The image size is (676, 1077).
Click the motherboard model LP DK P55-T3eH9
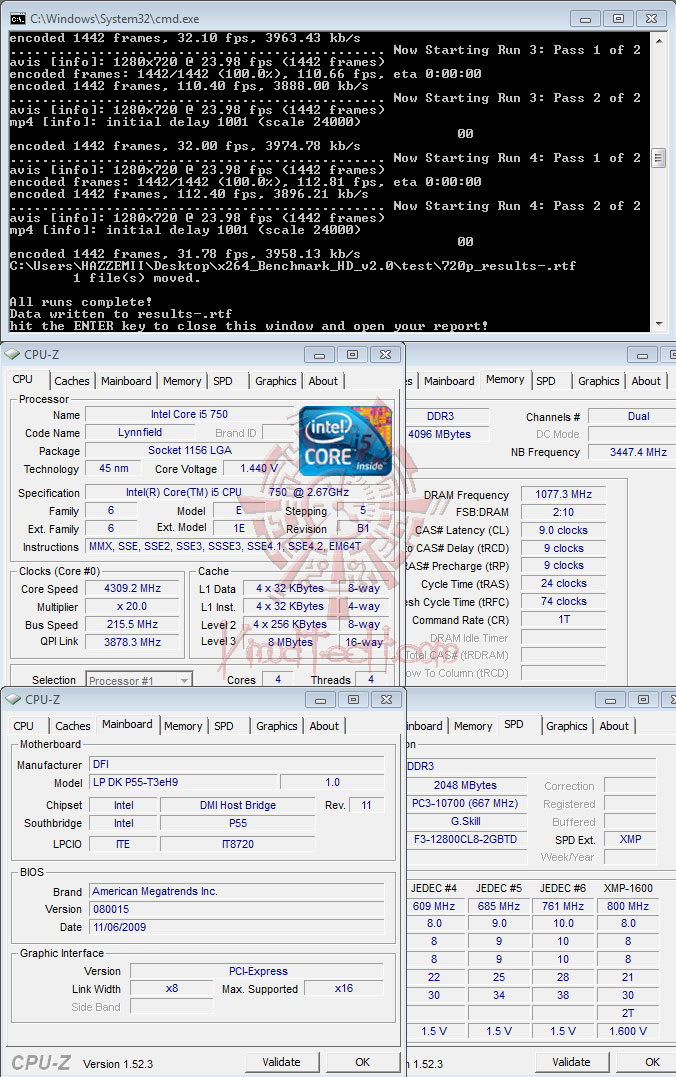[x=183, y=782]
